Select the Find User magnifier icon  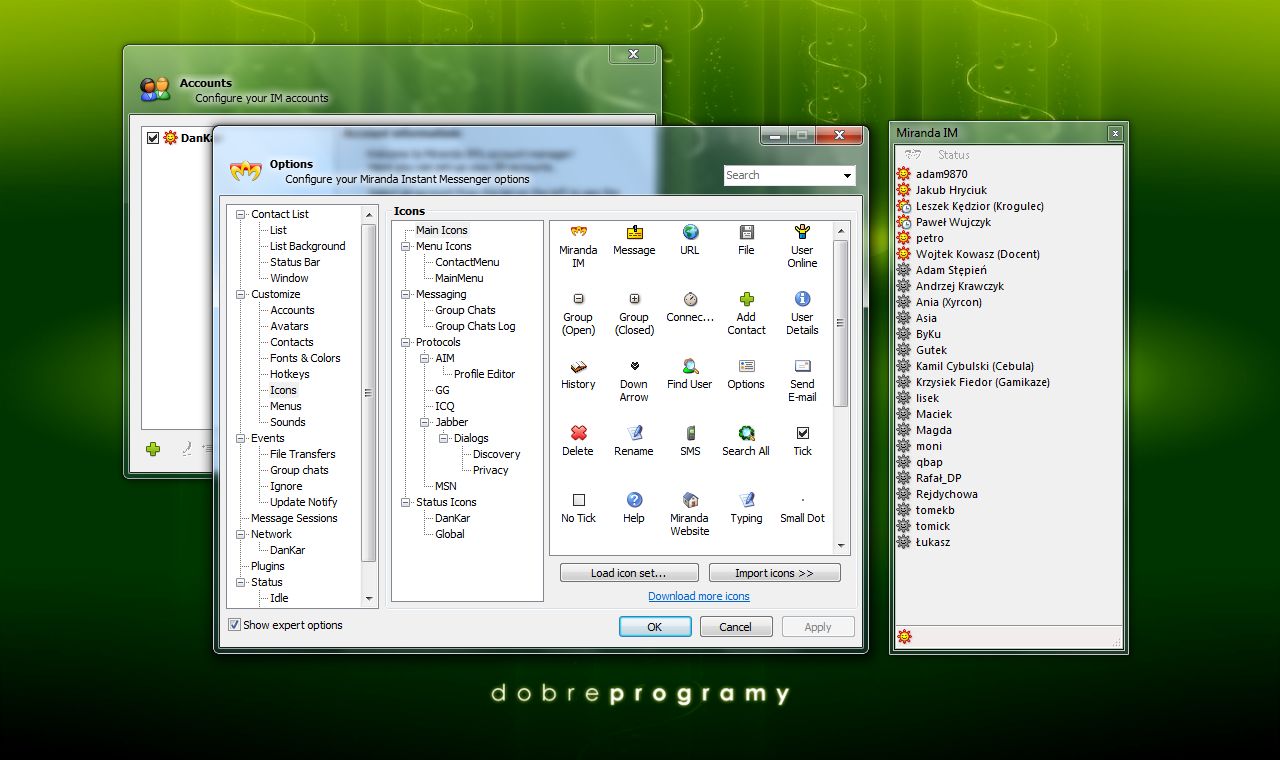pyautogui.click(x=690, y=366)
